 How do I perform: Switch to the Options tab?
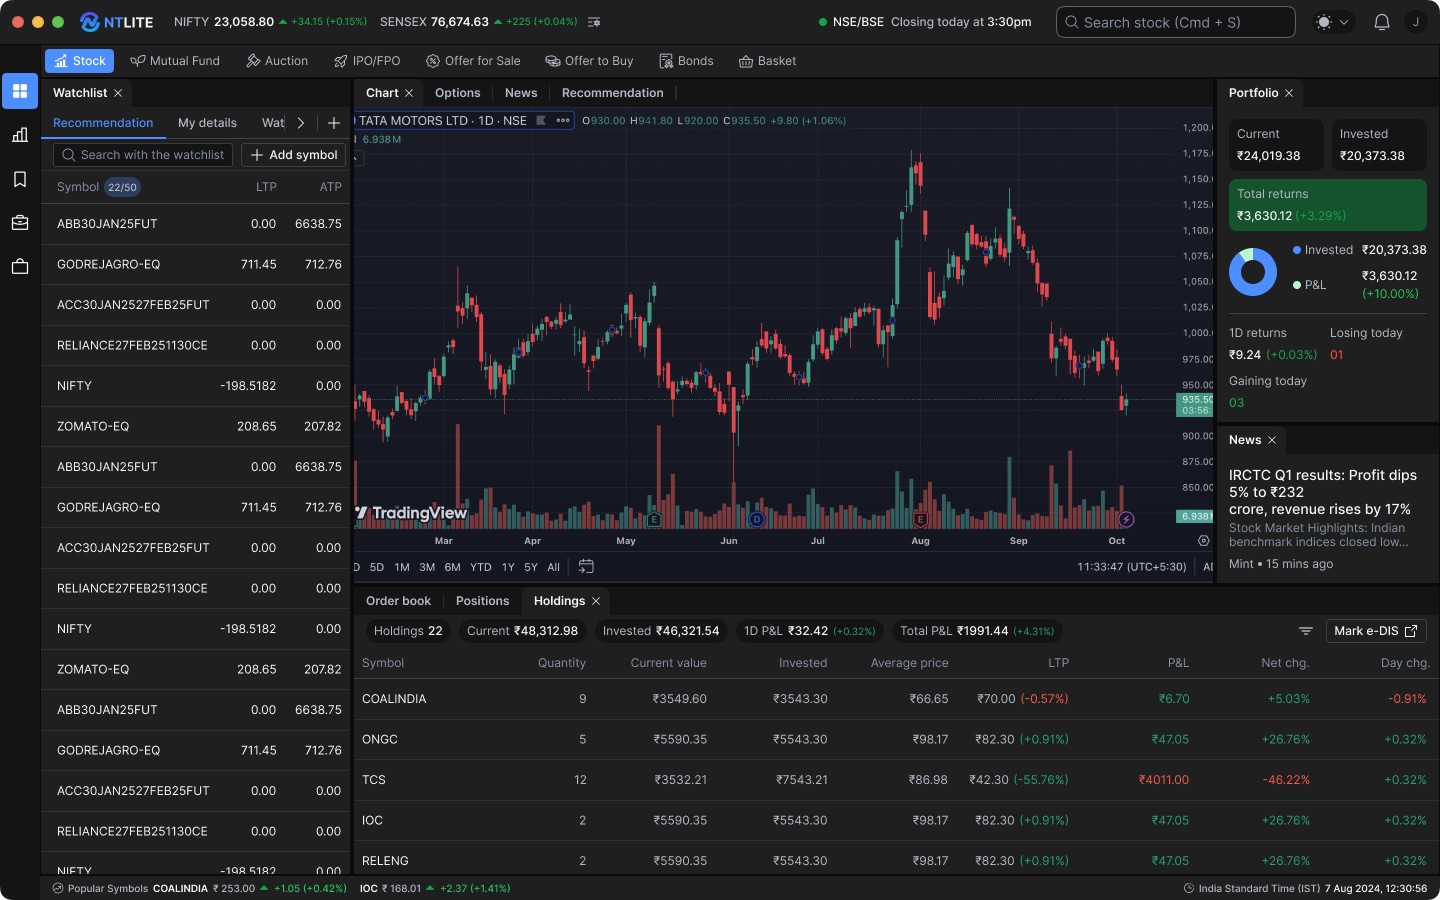coord(458,93)
